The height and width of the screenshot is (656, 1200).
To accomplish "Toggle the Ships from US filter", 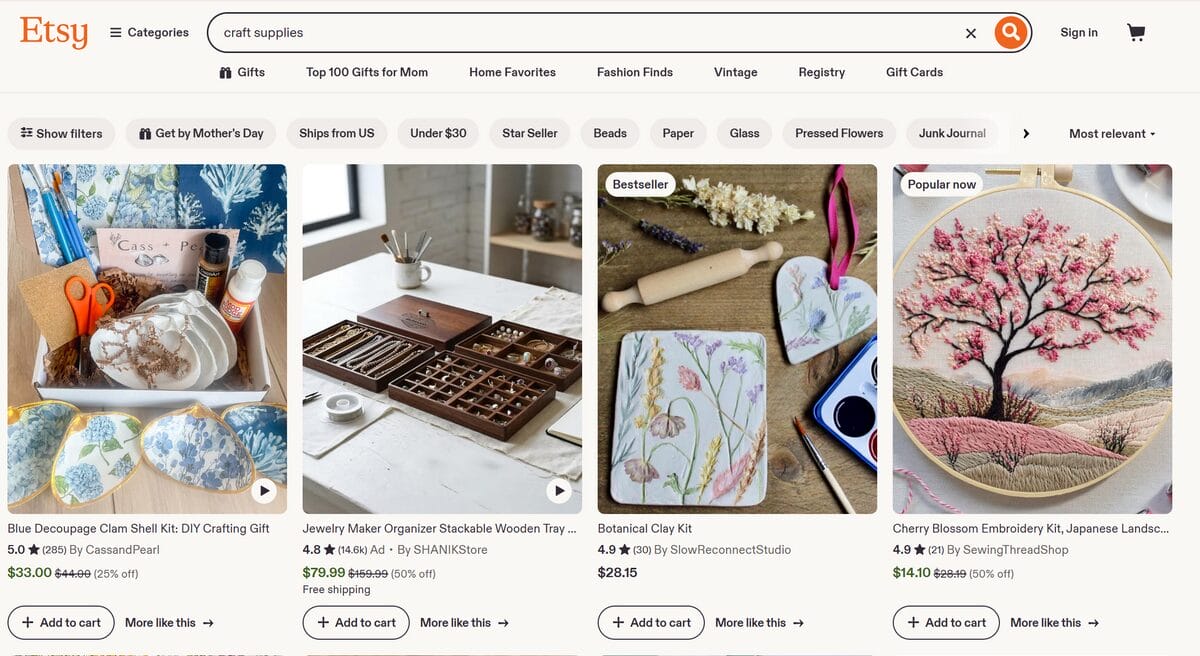I will coord(336,133).
